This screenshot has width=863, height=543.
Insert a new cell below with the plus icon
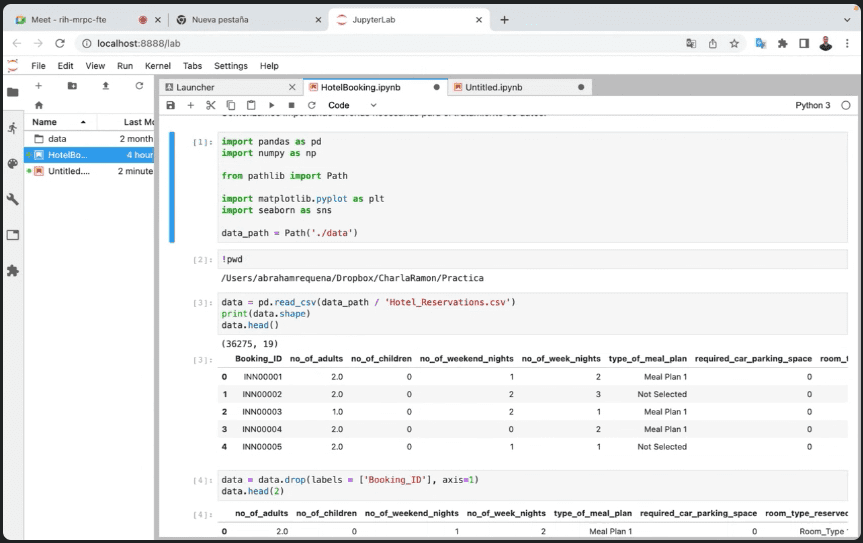coord(190,105)
